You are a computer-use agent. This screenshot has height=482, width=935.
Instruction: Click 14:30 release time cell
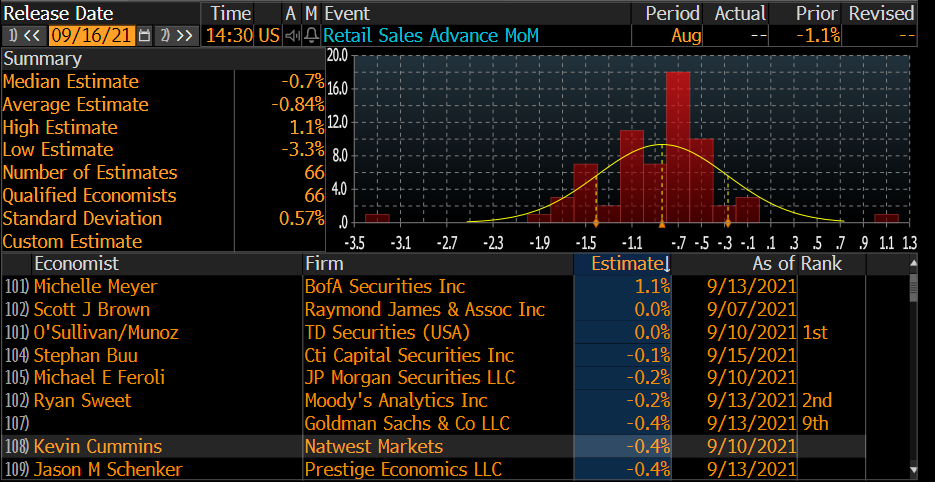[230, 36]
